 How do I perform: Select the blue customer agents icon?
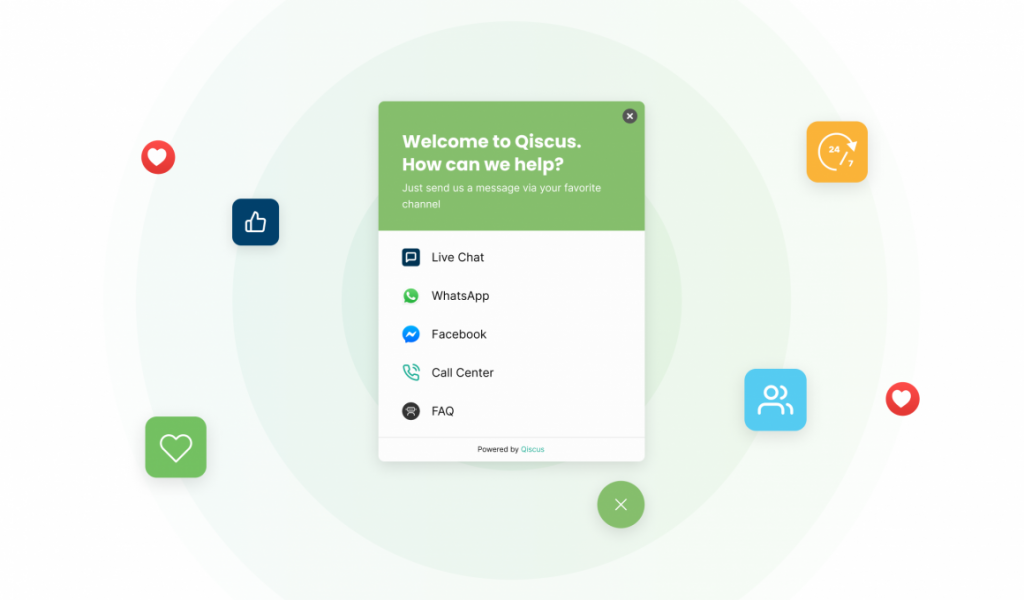click(775, 399)
